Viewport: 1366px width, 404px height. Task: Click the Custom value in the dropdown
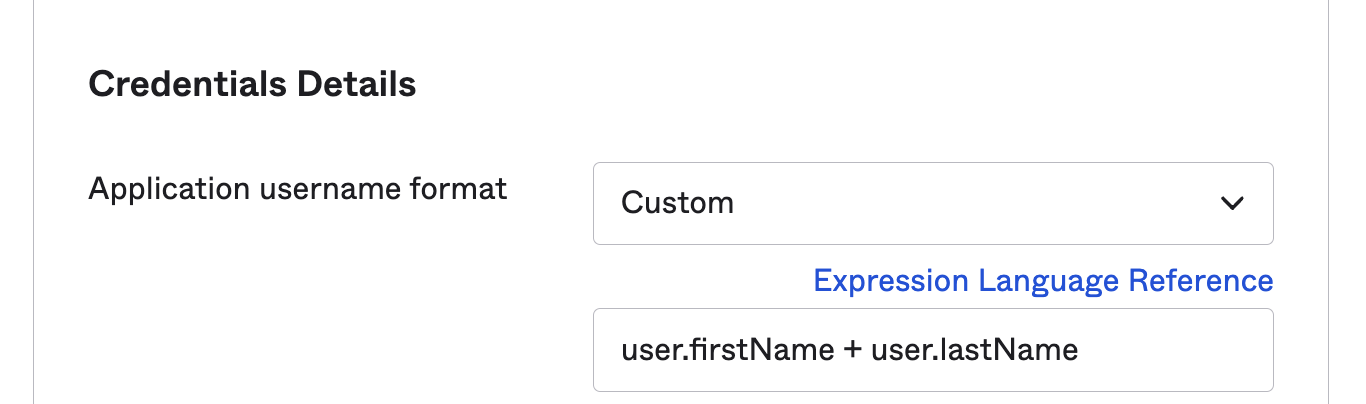[677, 203]
